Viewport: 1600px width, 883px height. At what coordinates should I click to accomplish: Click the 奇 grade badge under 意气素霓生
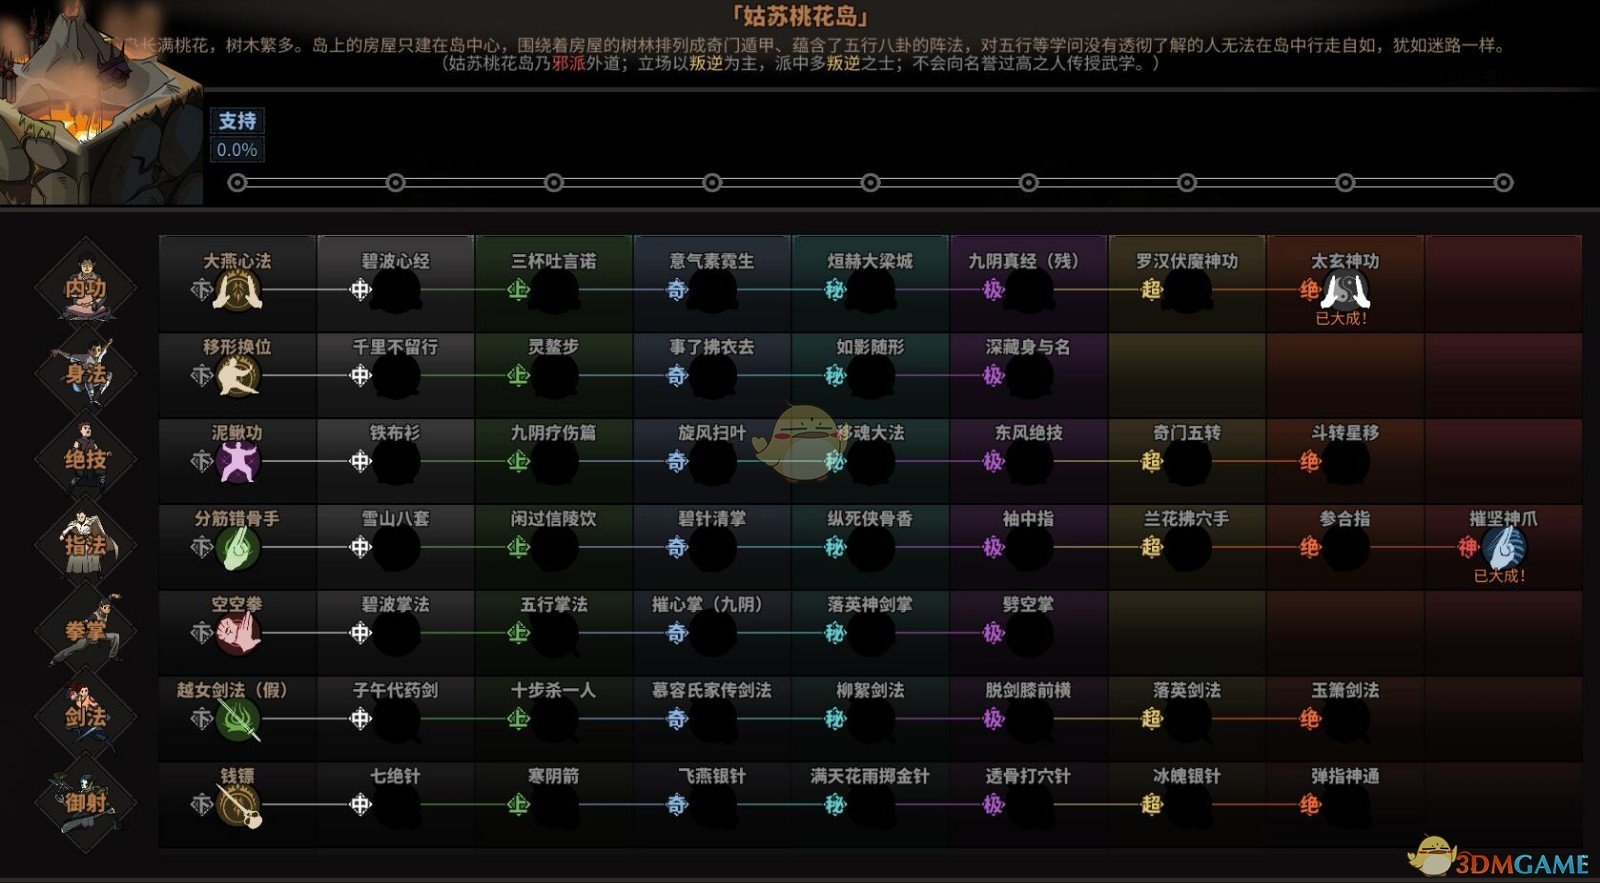[x=677, y=290]
